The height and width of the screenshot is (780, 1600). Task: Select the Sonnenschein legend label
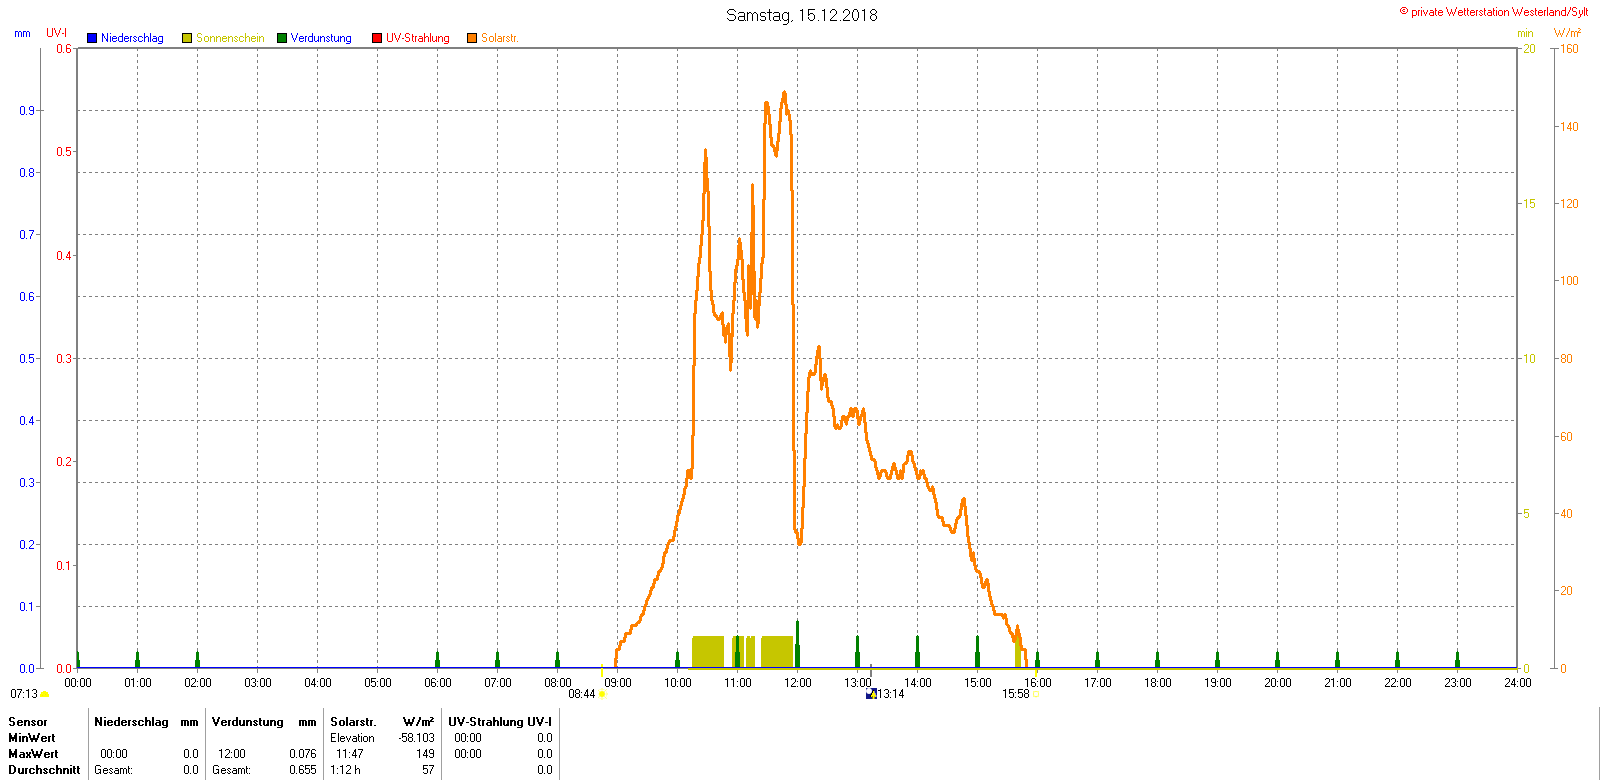tap(230, 38)
